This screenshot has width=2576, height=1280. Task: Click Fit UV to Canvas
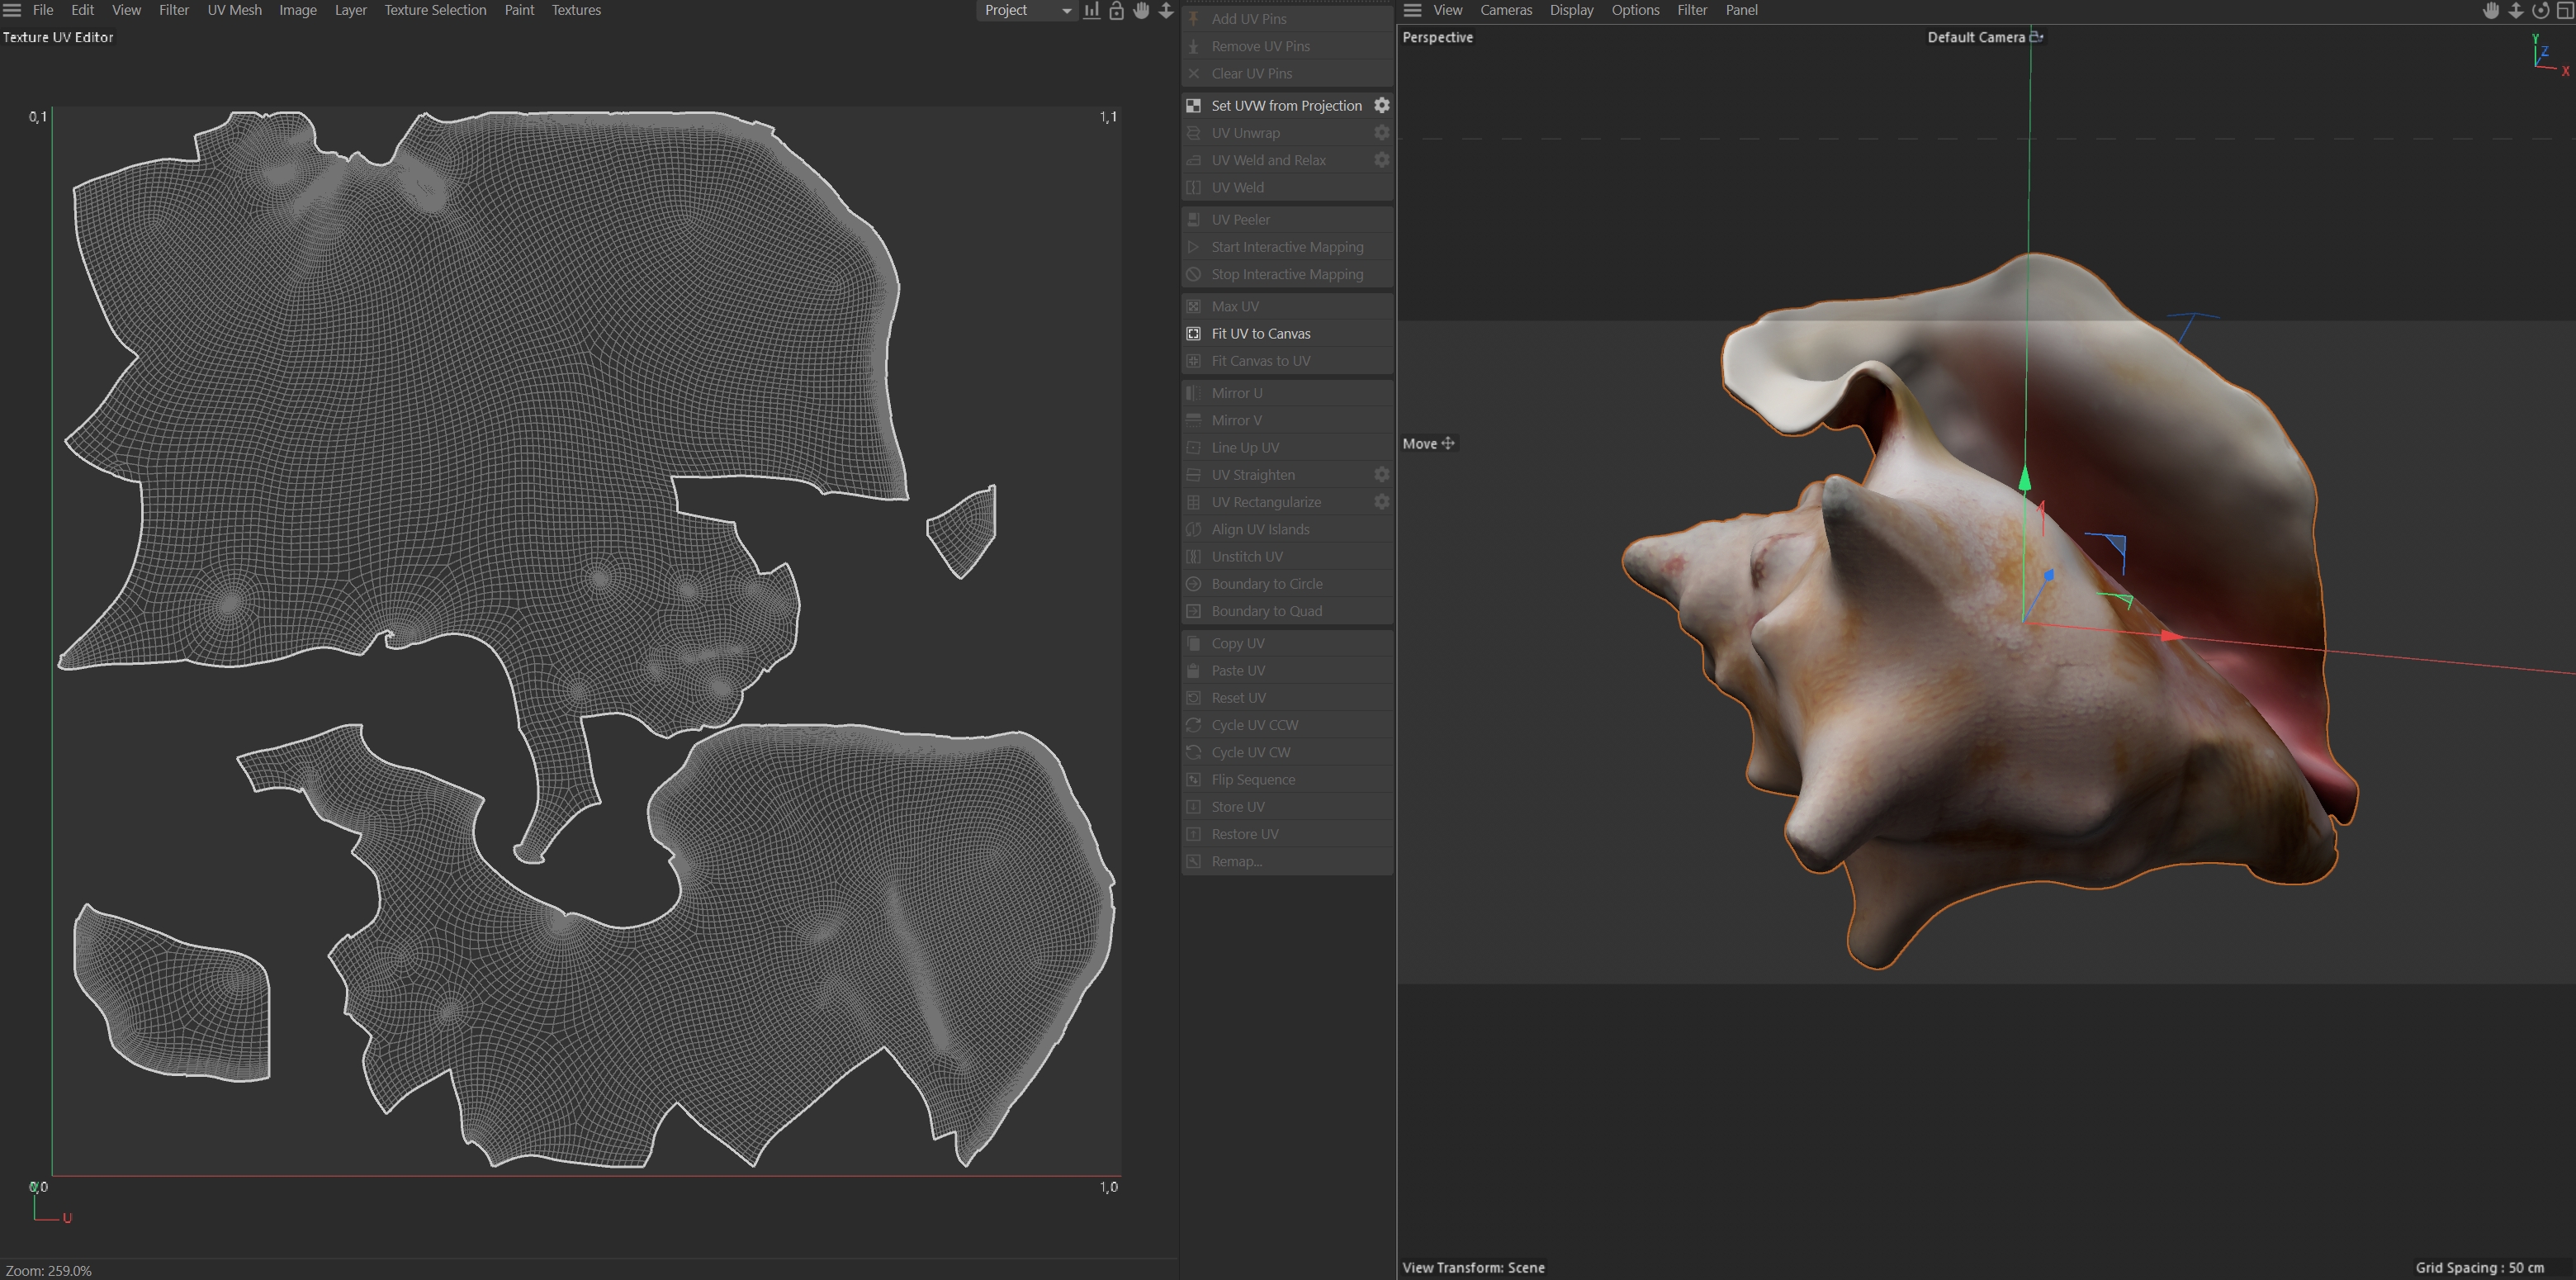coord(1260,333)
